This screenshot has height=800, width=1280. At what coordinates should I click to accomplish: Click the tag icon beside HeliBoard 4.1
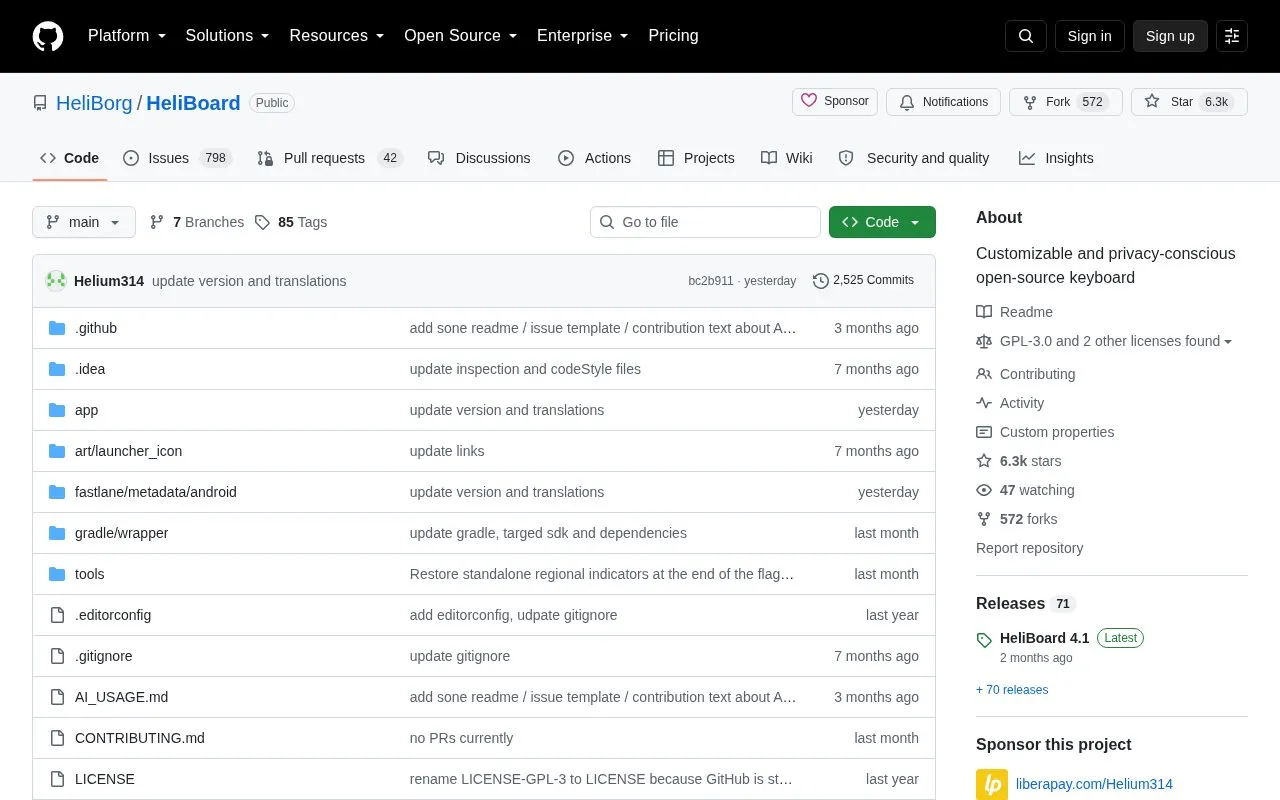click(984, 640)
